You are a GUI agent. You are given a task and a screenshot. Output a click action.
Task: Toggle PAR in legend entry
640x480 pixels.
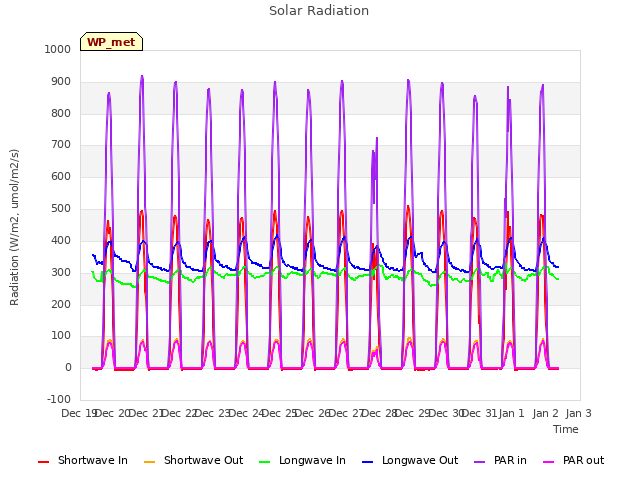500,460
